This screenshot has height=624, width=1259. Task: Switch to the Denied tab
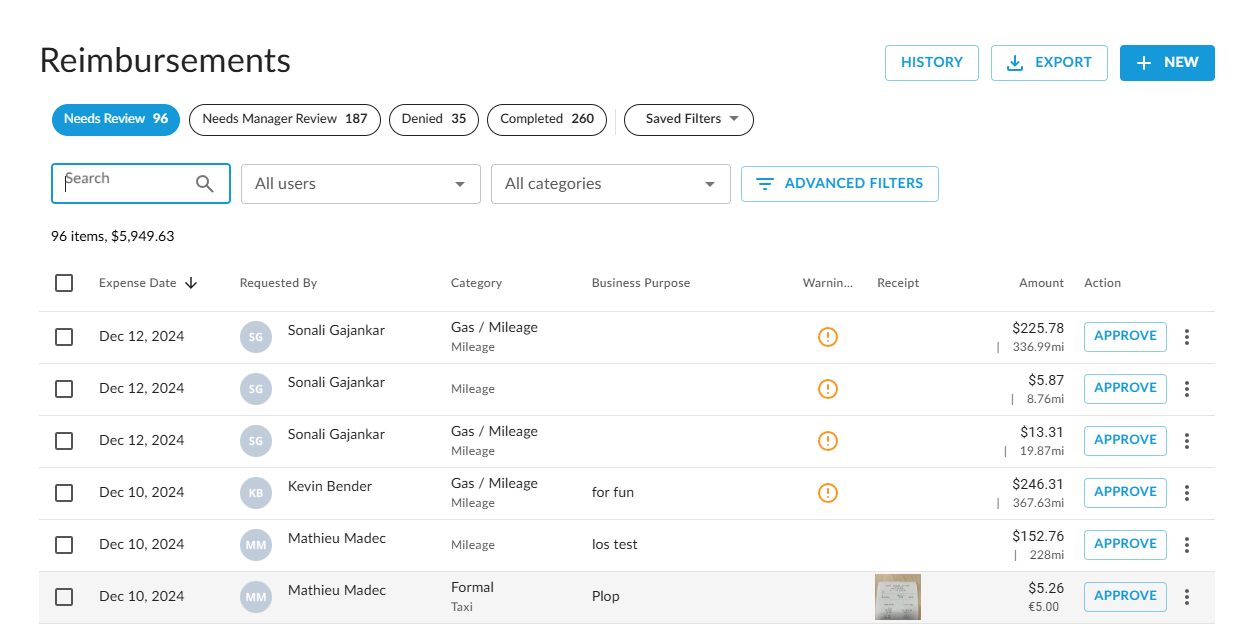pyautogui.click(x=433, y=119)
